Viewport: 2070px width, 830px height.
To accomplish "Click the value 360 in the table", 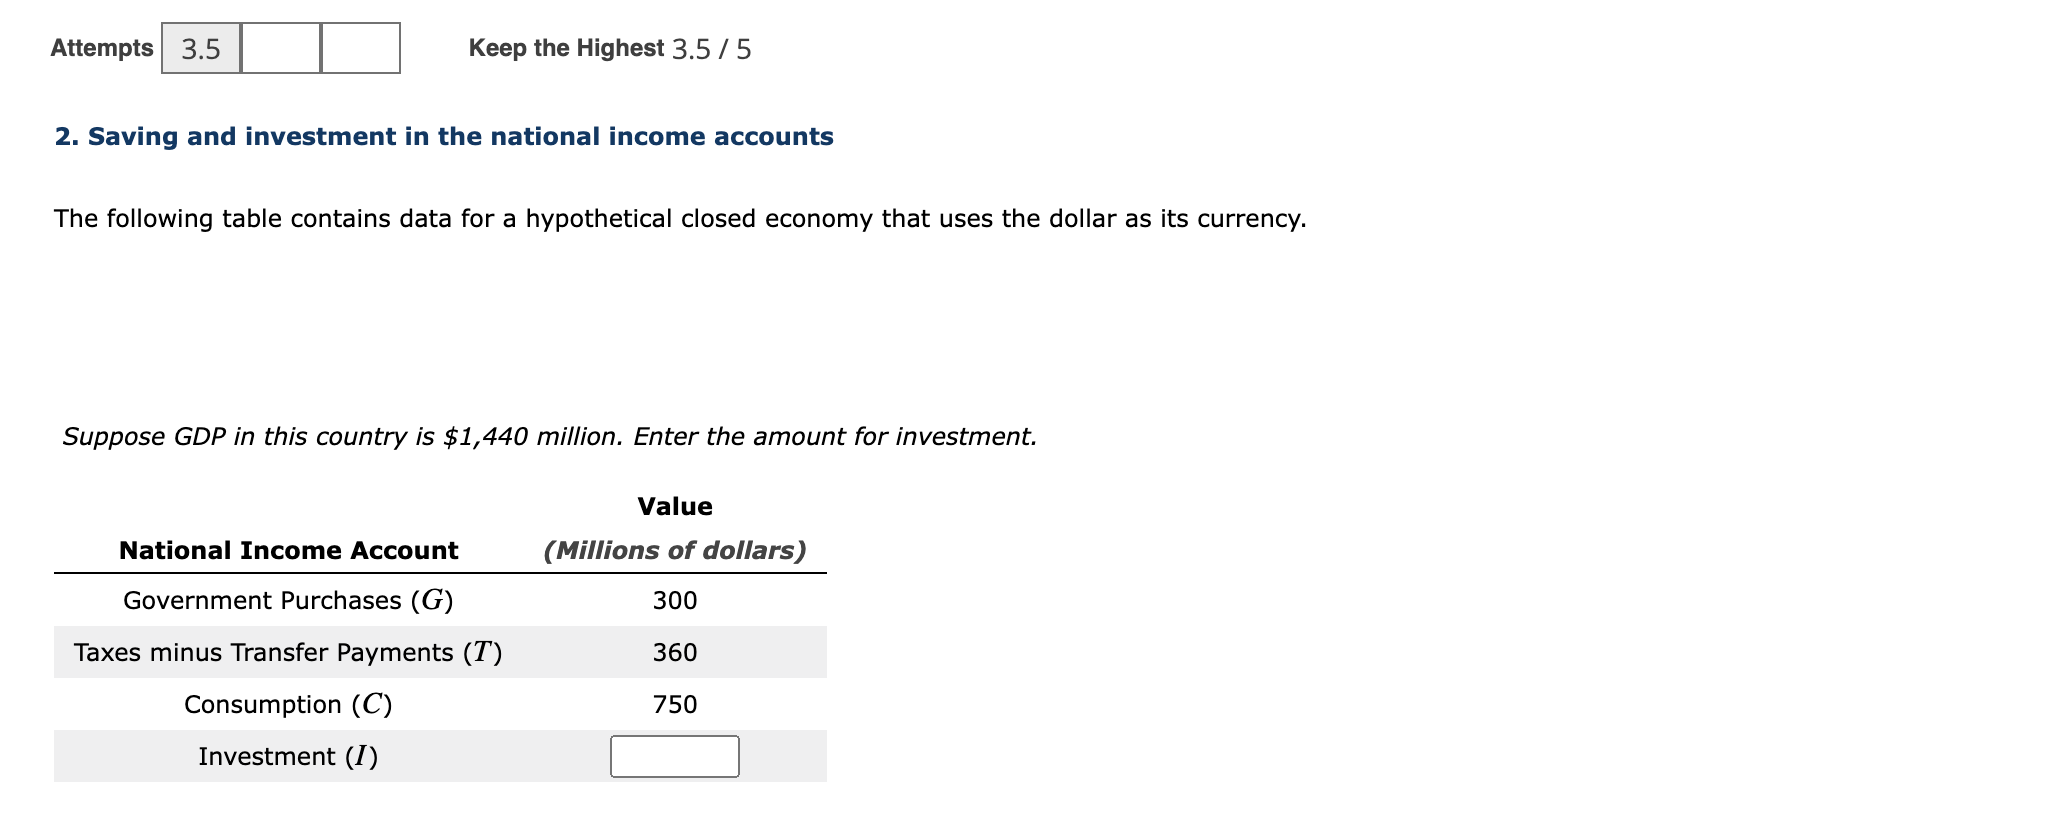I will pyautogui.click(x=676, y=652).
